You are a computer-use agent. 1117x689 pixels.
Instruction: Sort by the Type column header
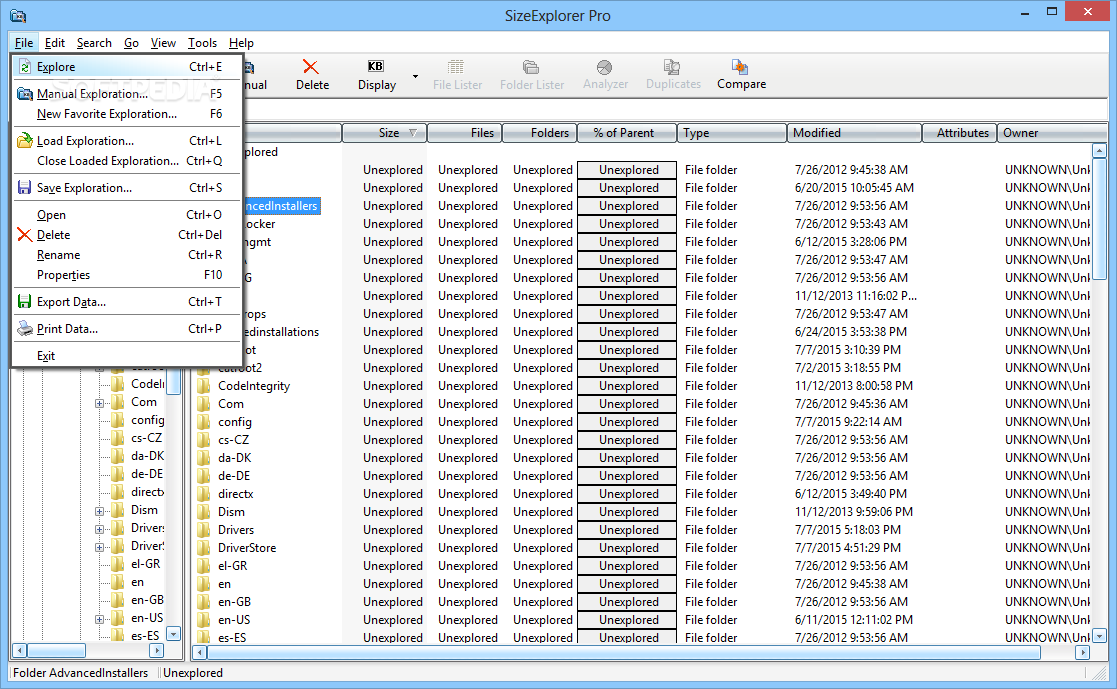pyautogui.click(x=732, y=133)
